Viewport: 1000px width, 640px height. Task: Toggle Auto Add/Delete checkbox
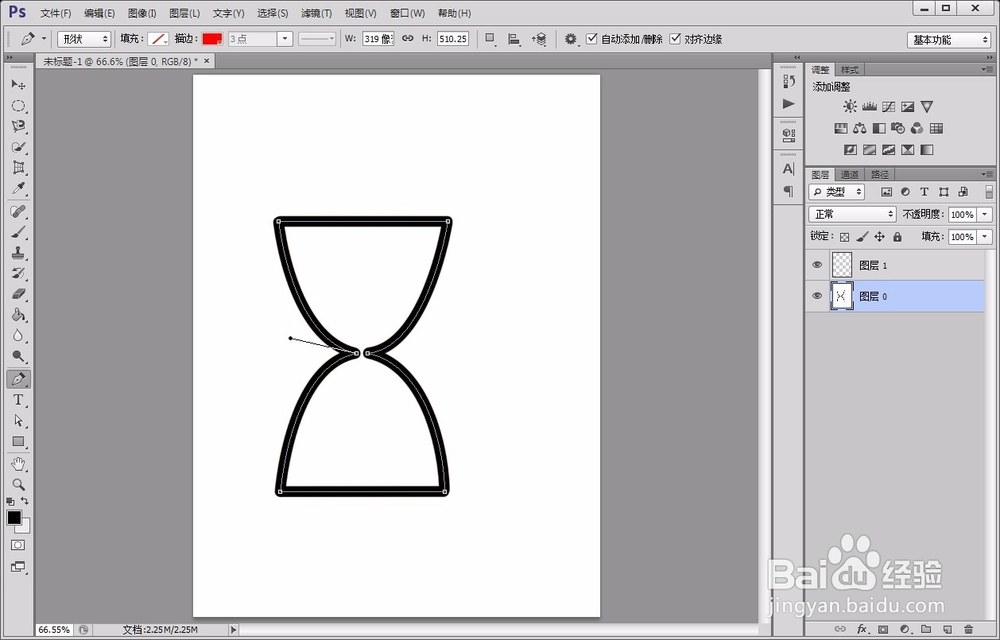tap(592, 39)
